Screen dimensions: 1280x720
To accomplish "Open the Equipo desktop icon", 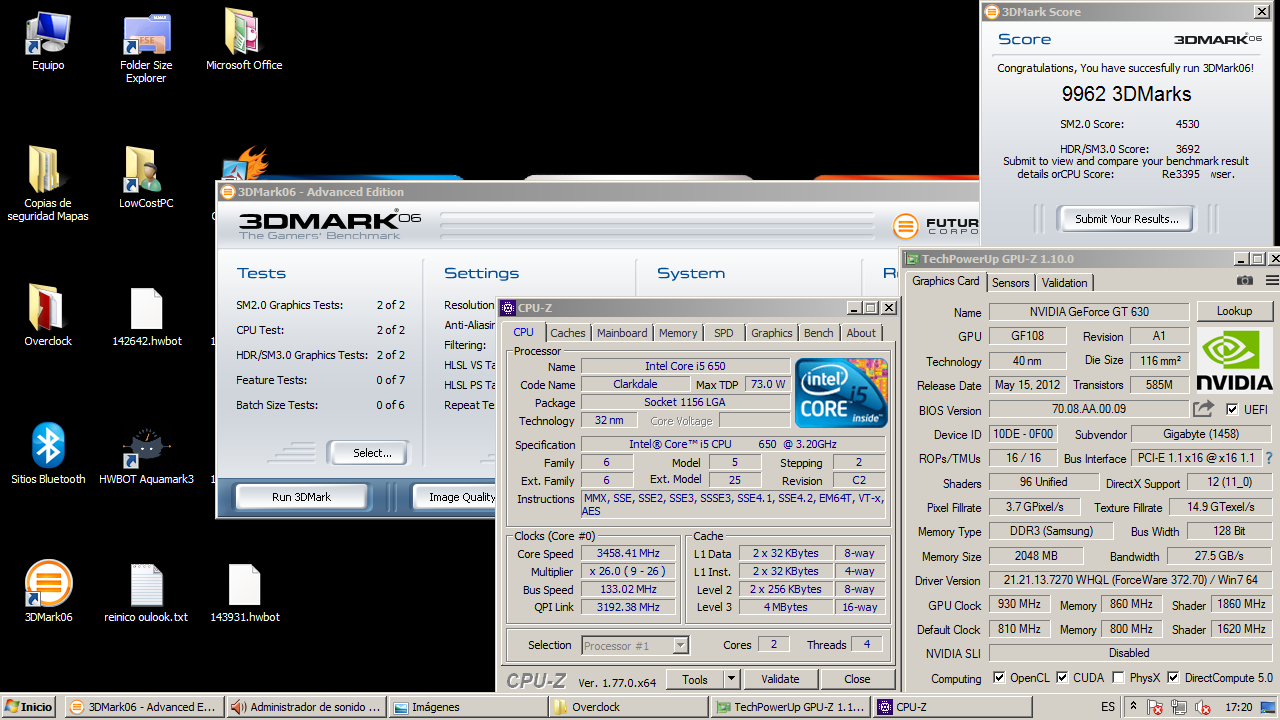I will coord(47,42).
